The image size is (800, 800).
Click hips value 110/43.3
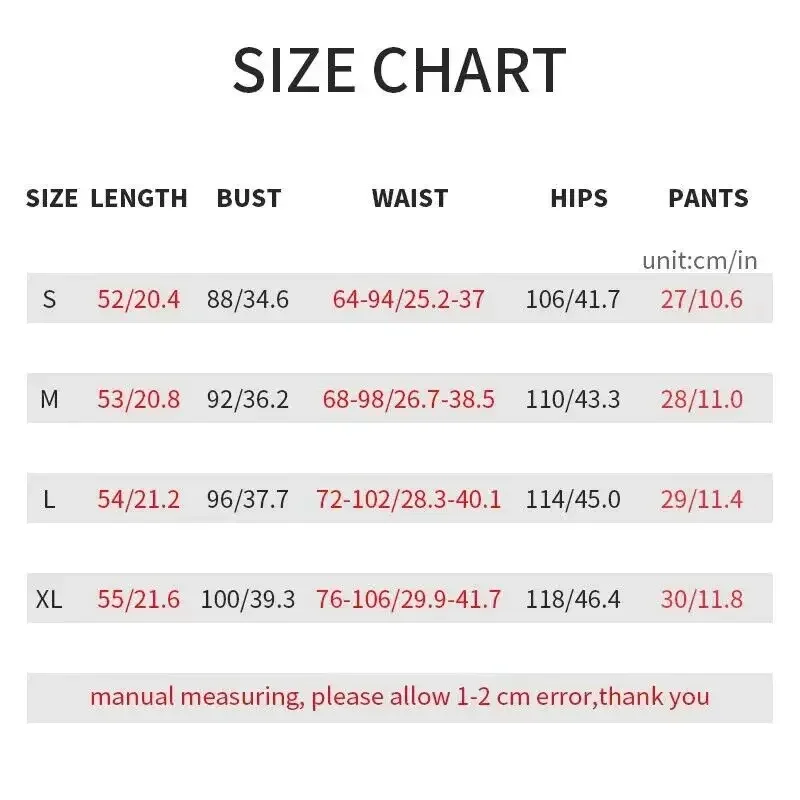coord(573,399)
